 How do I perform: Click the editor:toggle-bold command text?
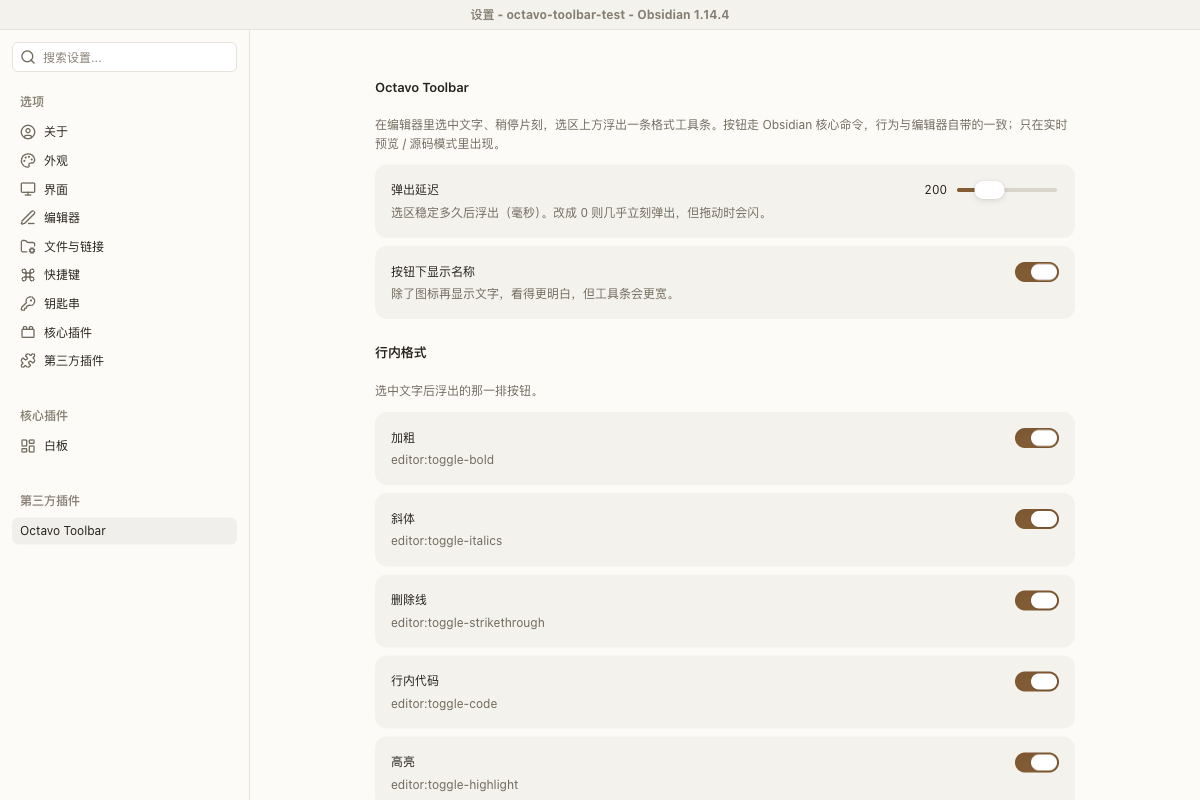(x=442, y=460)
